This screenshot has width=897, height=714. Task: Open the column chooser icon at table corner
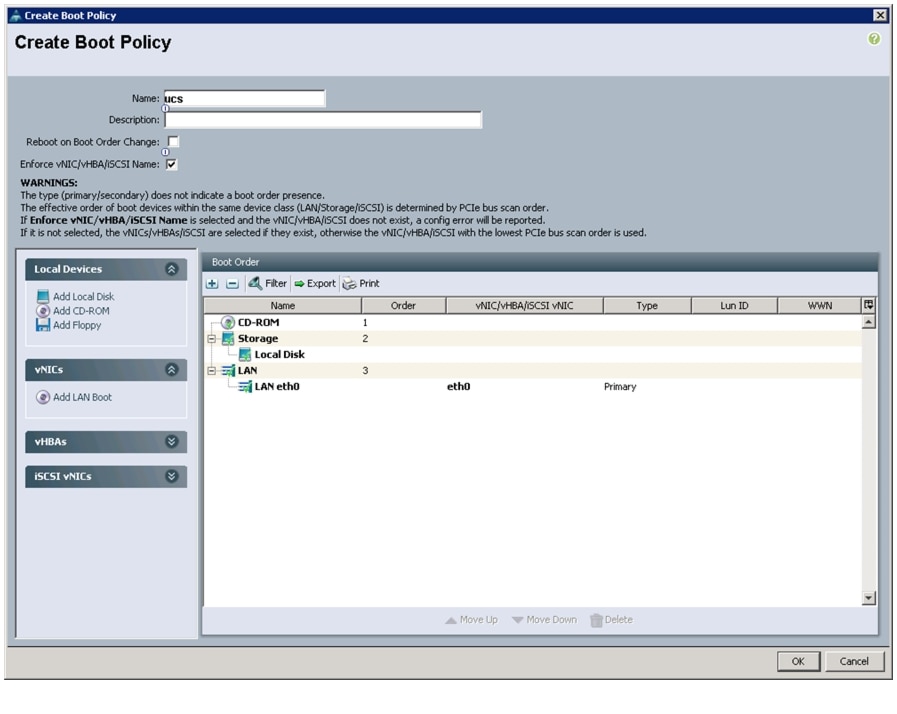[868, 305]
